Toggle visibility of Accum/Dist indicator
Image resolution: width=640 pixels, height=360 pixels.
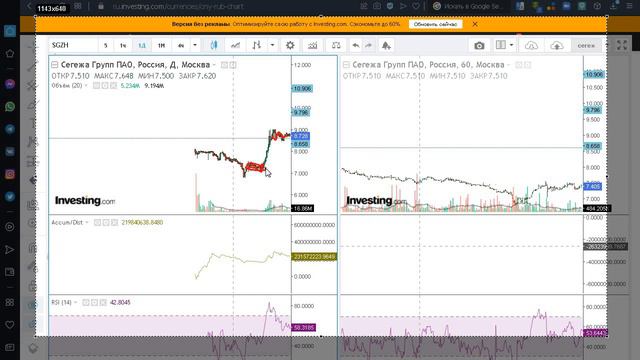coord(97,222)
